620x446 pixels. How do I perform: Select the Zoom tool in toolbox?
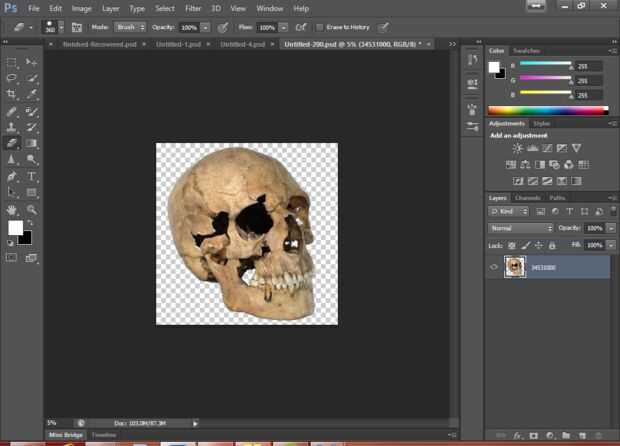pos(32,210)
